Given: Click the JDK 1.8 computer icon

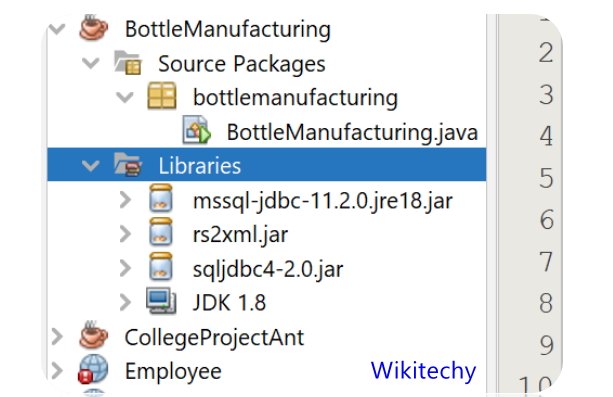Looking at the screenshot, I should 161,300.
